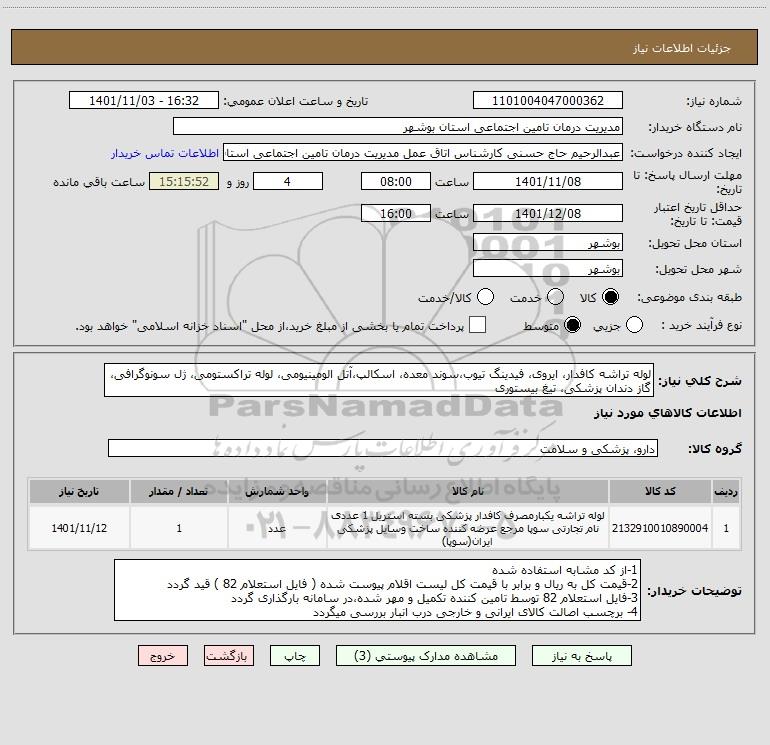Click the need date cell 1401/11/12

79,528
